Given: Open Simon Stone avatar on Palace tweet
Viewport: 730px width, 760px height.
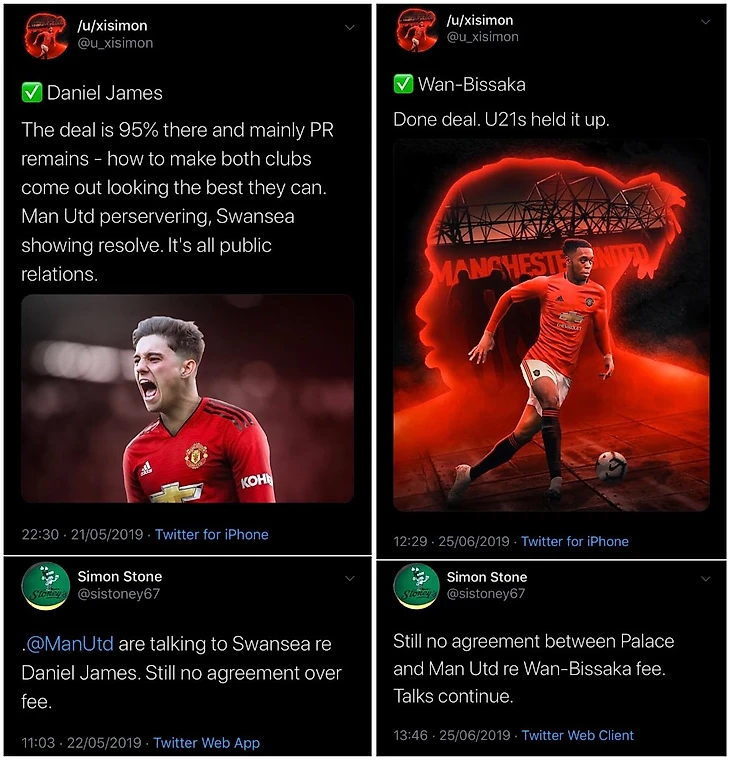Looking at the screenshot, I should pyautogui.click(x=417, y=586).
